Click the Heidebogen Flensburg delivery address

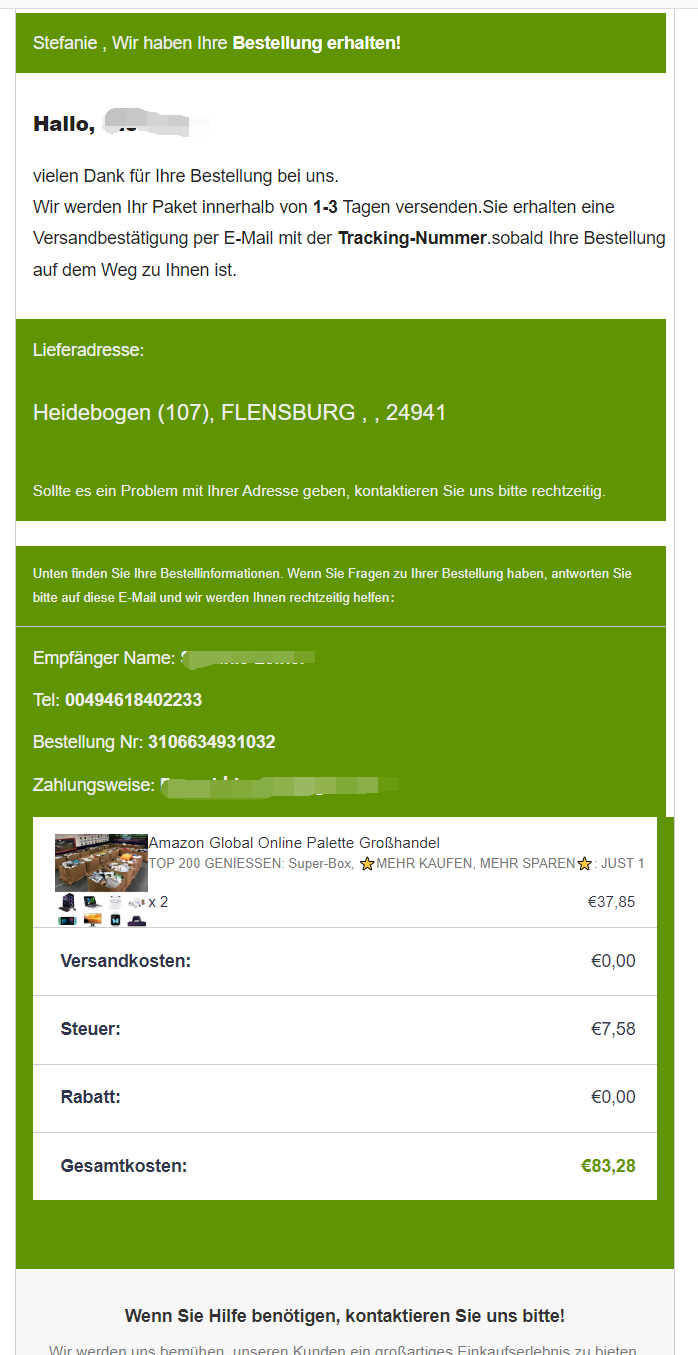239,412
